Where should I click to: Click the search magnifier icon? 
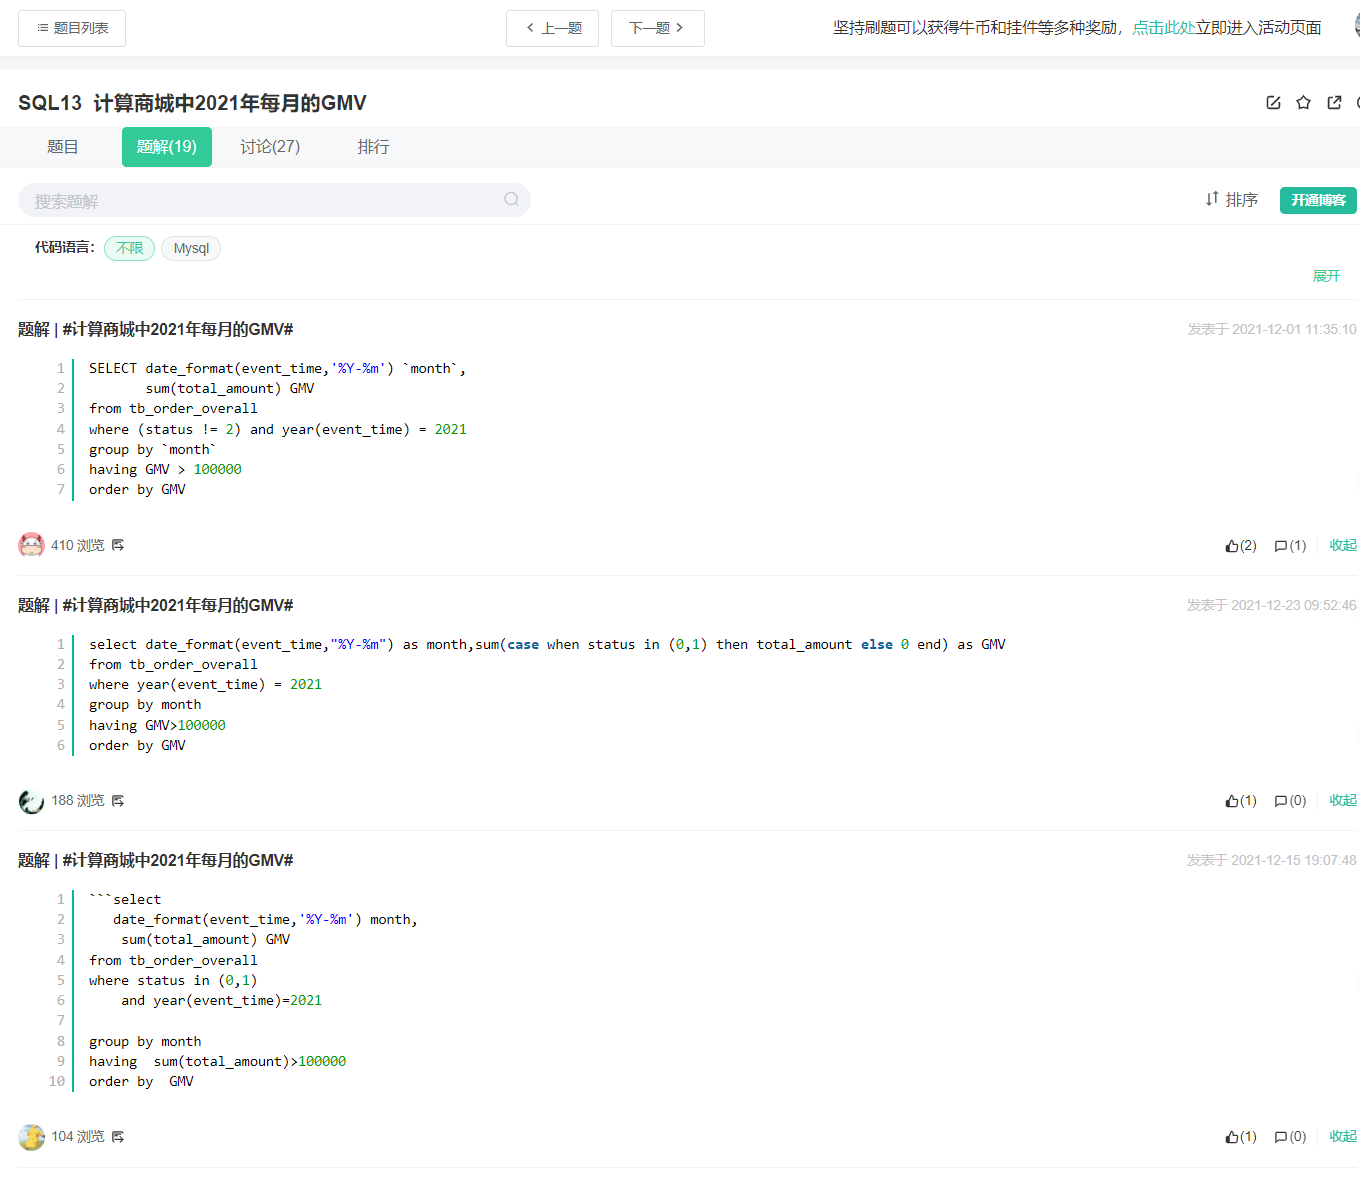[x=511, y=200]
